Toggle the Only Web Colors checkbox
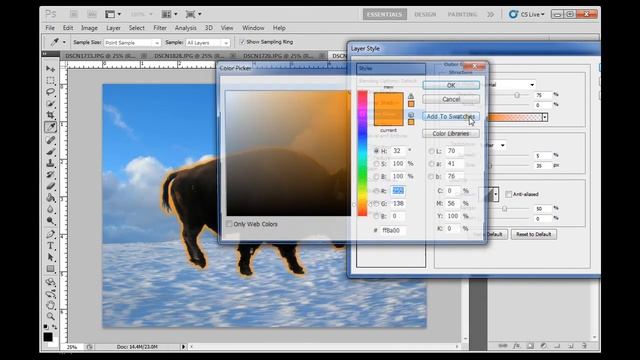The image size is (640, 360). (x=229, y=224)
